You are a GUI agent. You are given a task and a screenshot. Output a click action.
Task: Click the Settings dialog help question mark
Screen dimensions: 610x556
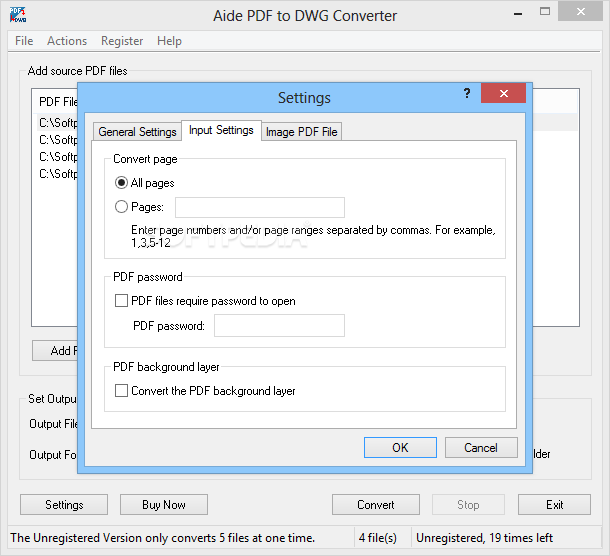pyautogui.click(x=467, y=93)
